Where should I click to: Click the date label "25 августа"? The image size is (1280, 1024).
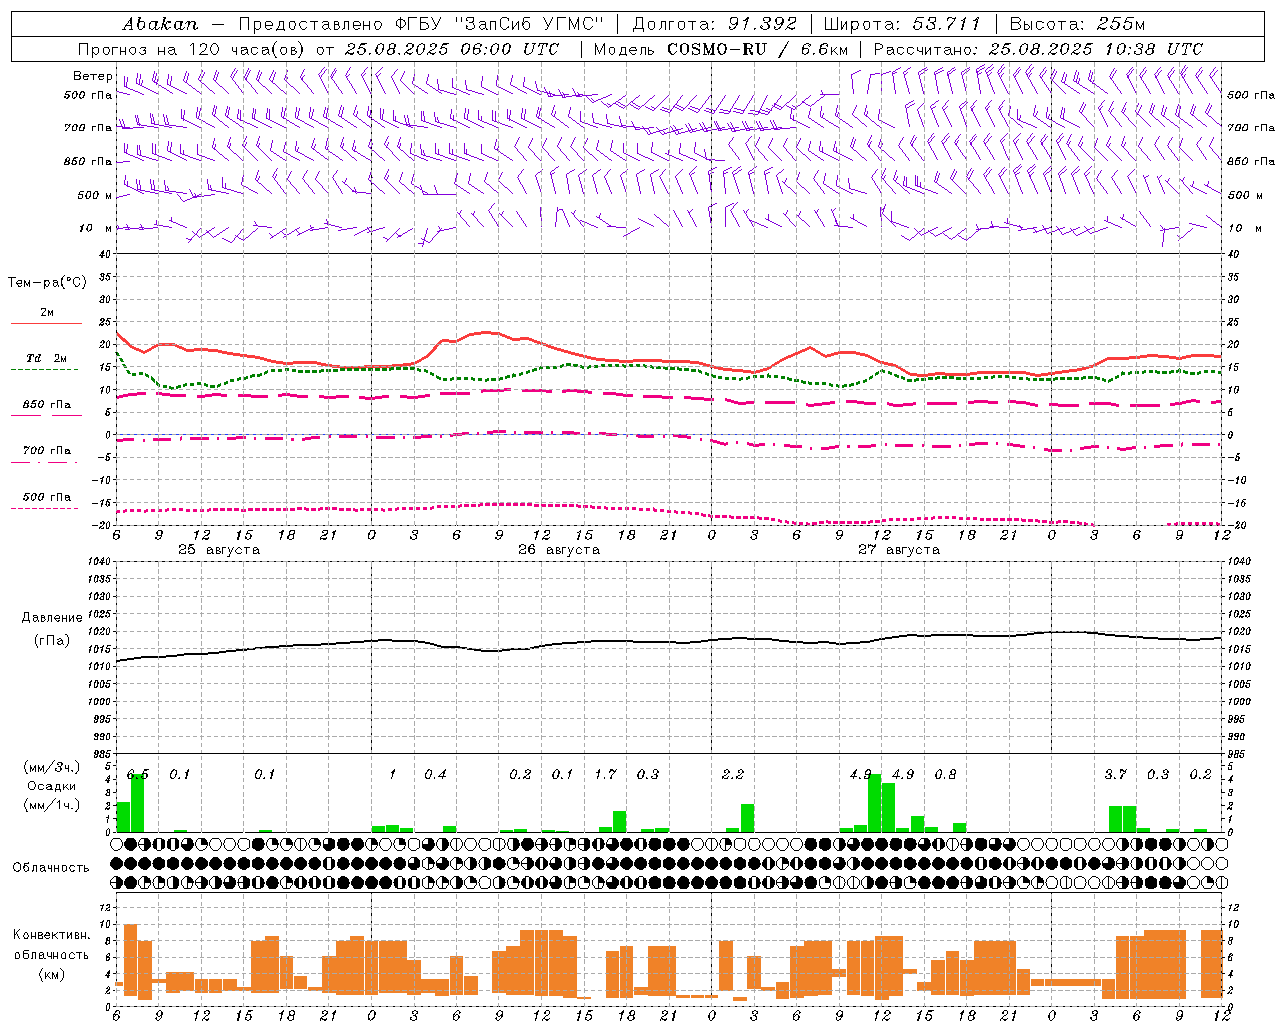coord(219,550)
